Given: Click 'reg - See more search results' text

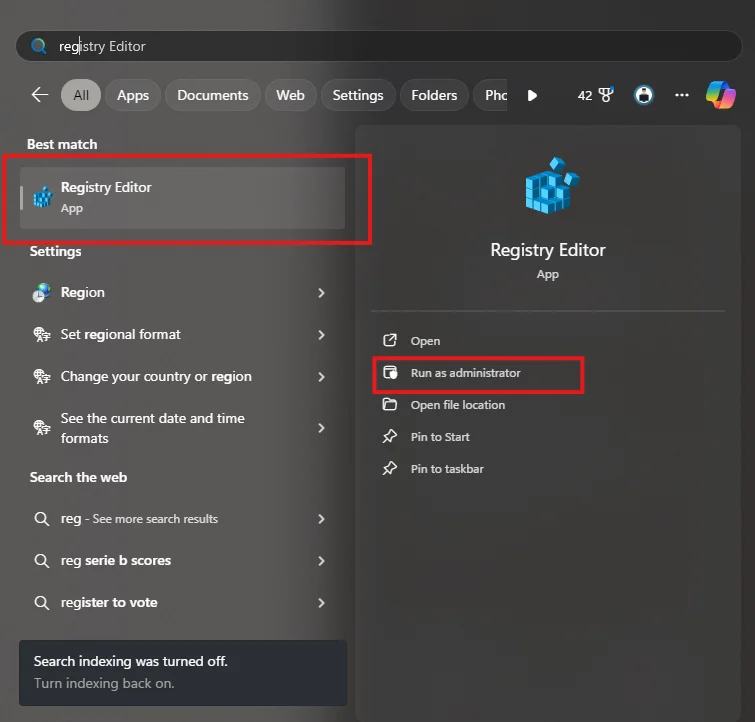Looking at the screenshot, I should (x=139, y=519).
